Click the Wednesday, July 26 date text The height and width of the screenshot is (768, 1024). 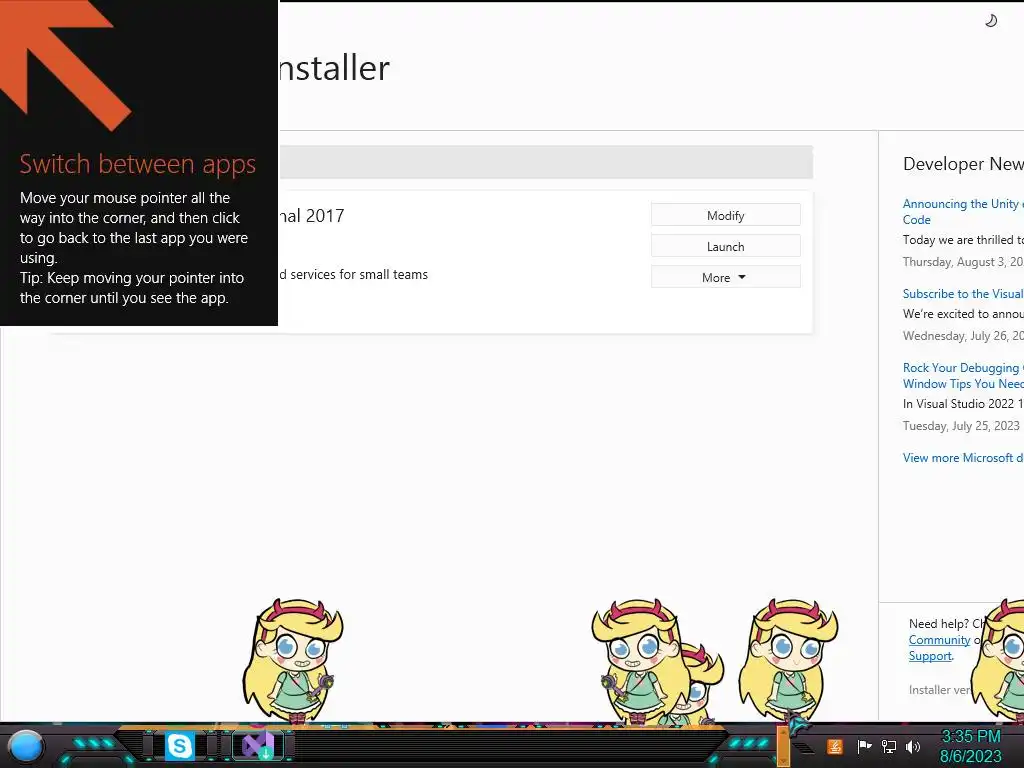tap(963, 336)
